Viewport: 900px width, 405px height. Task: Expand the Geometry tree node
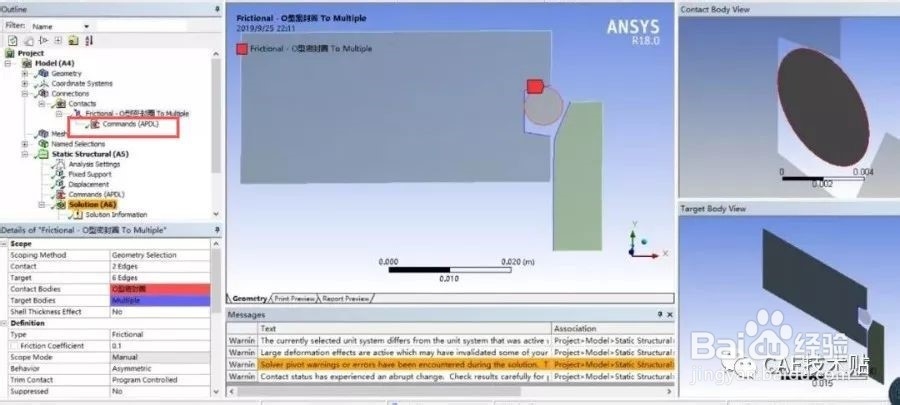coord(25,73)
